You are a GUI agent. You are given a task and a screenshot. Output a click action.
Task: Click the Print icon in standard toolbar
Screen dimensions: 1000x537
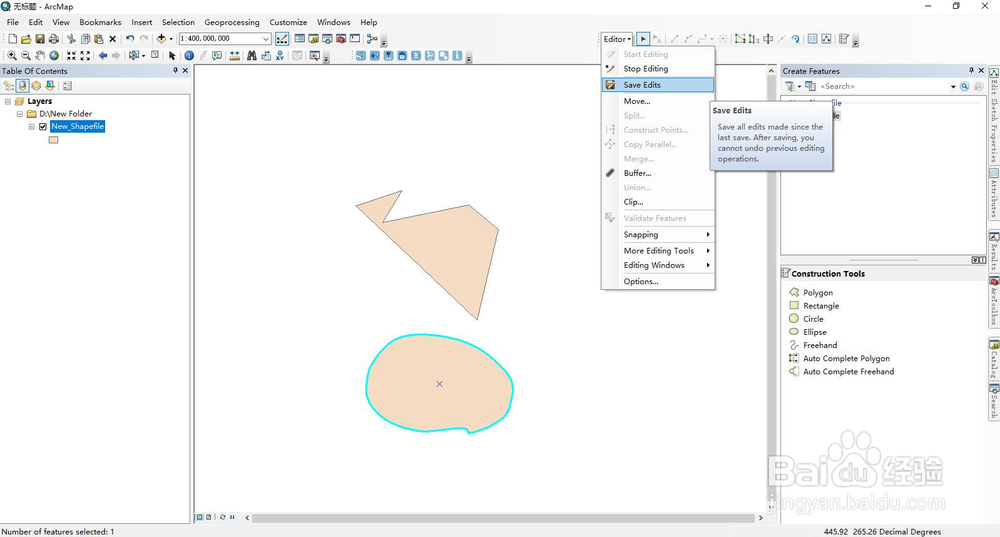pyautogui.click(x=54, y=39)
